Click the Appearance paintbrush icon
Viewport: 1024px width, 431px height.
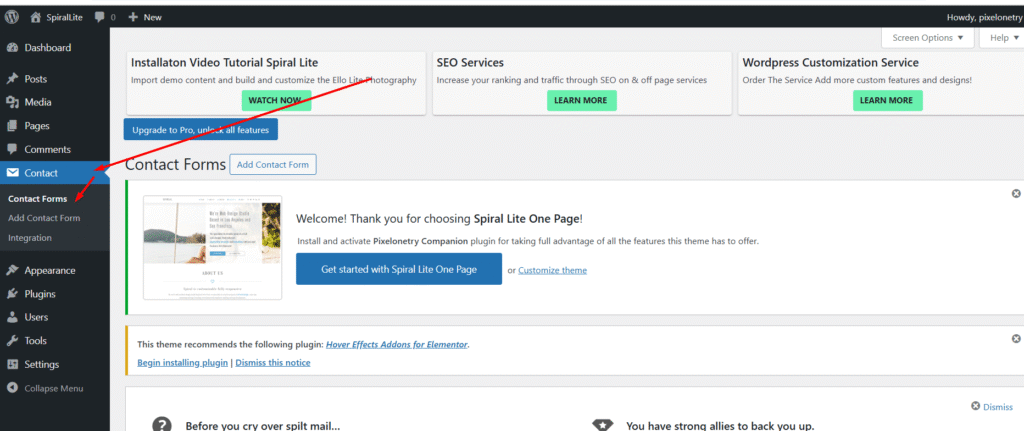coord(12,270)
